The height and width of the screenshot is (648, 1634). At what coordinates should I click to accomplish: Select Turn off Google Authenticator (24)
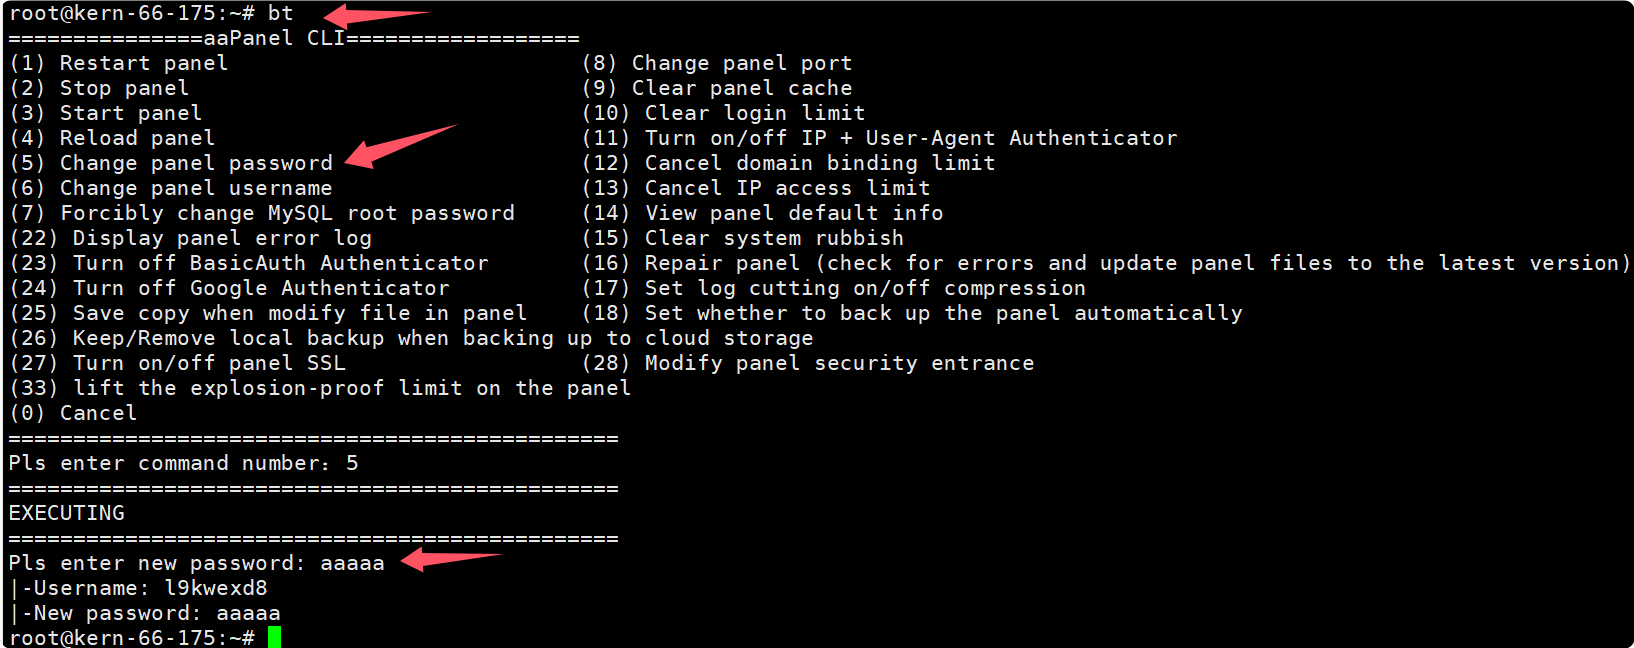229,288
